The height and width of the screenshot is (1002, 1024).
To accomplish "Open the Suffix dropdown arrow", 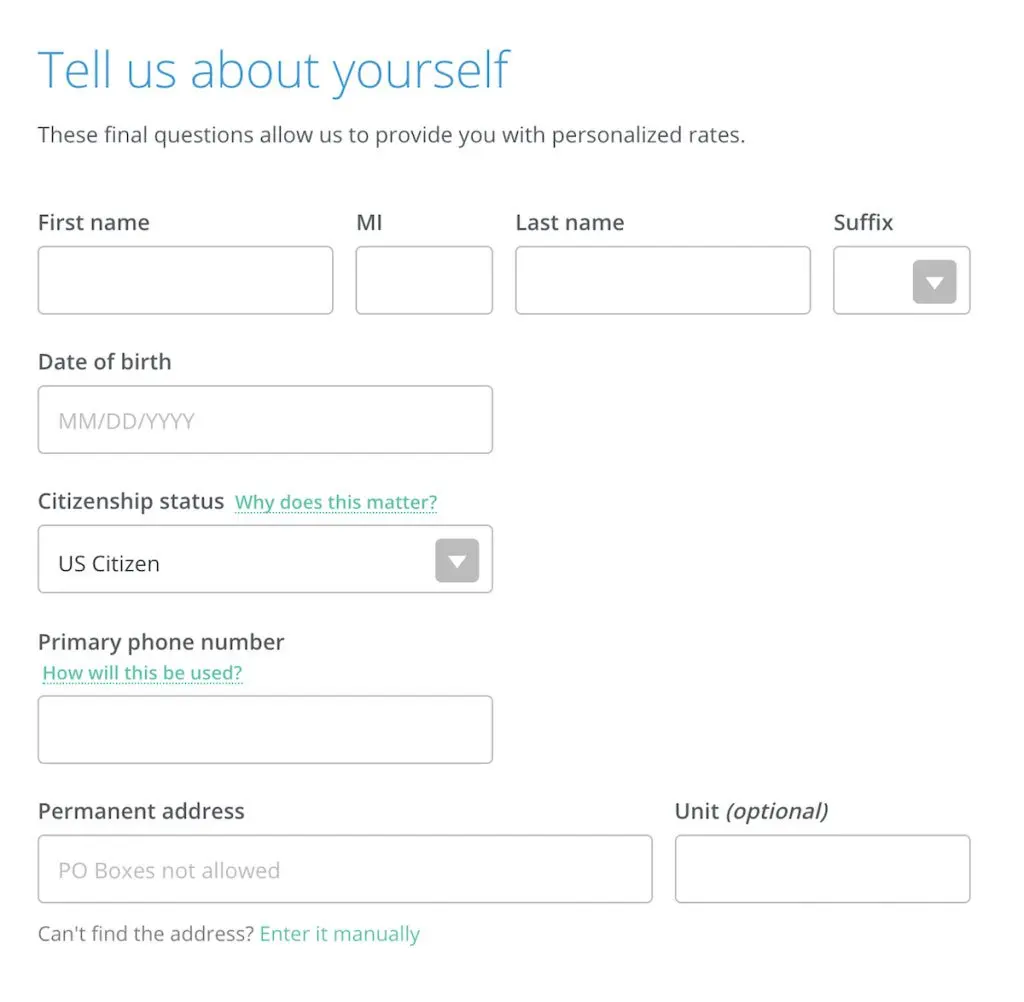I will (934, 282).
